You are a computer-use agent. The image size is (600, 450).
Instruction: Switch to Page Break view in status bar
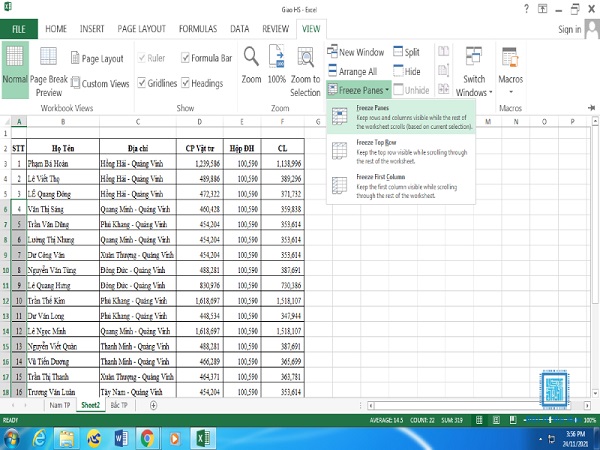tap(513, 420)
